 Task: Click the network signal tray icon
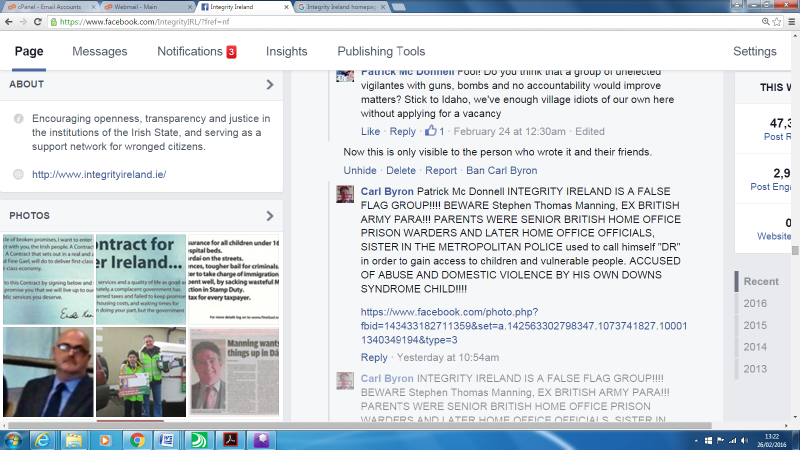coord(733,440)
